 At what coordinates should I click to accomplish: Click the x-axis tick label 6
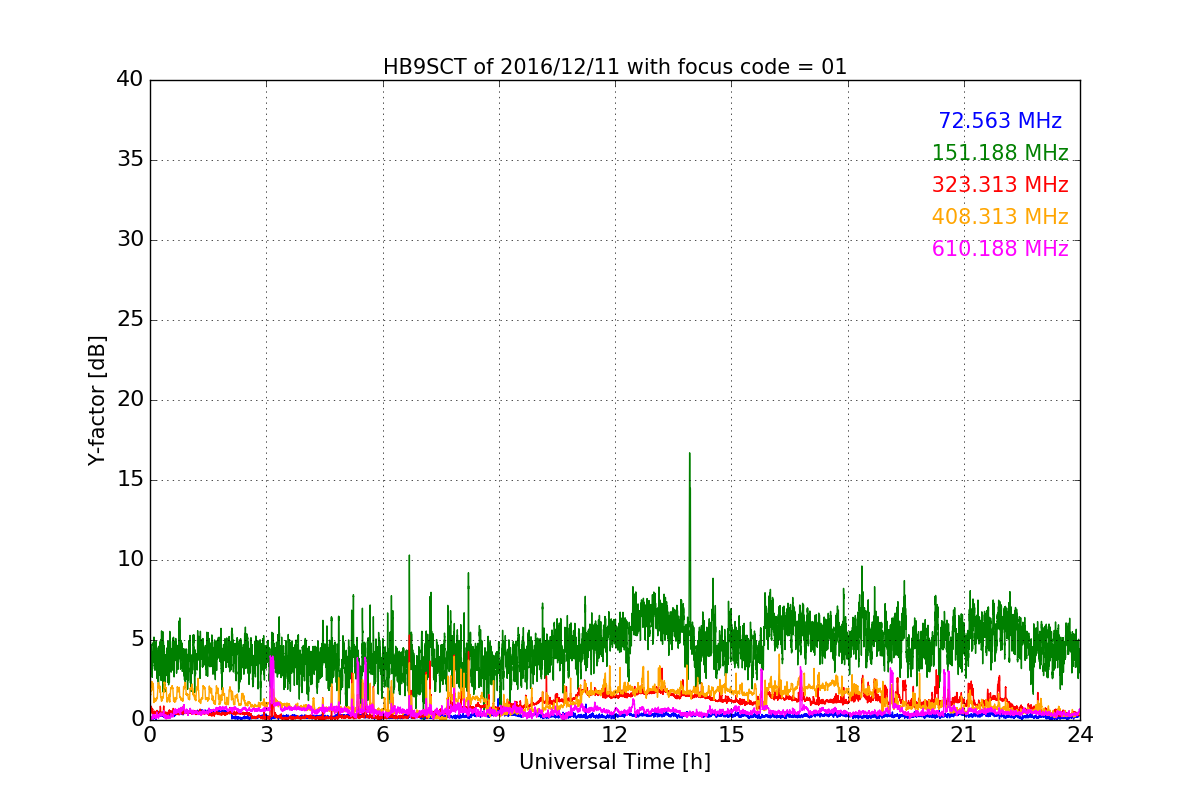point(383,734)
